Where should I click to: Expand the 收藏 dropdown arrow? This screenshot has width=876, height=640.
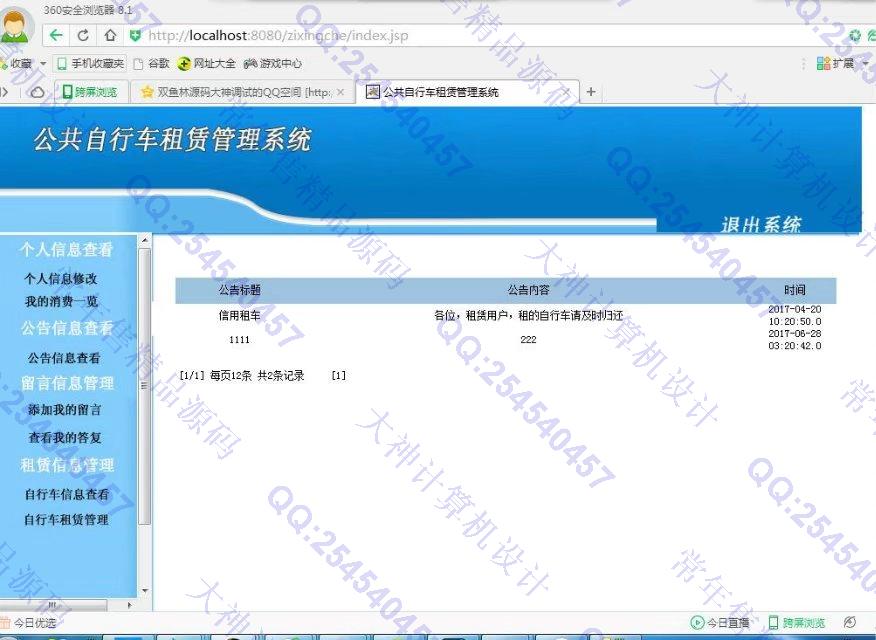pyautogui.click(x=43, y=64)
